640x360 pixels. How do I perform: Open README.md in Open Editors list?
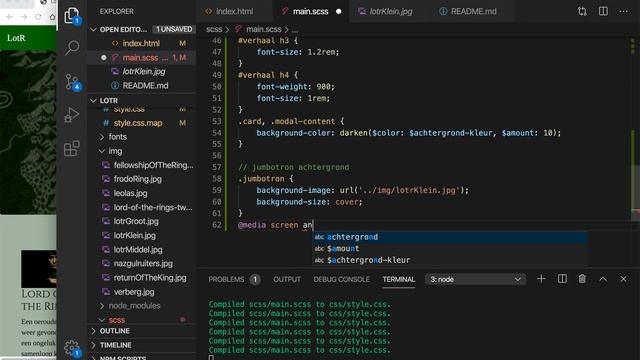pyautogui.click(x=145, y=86)
